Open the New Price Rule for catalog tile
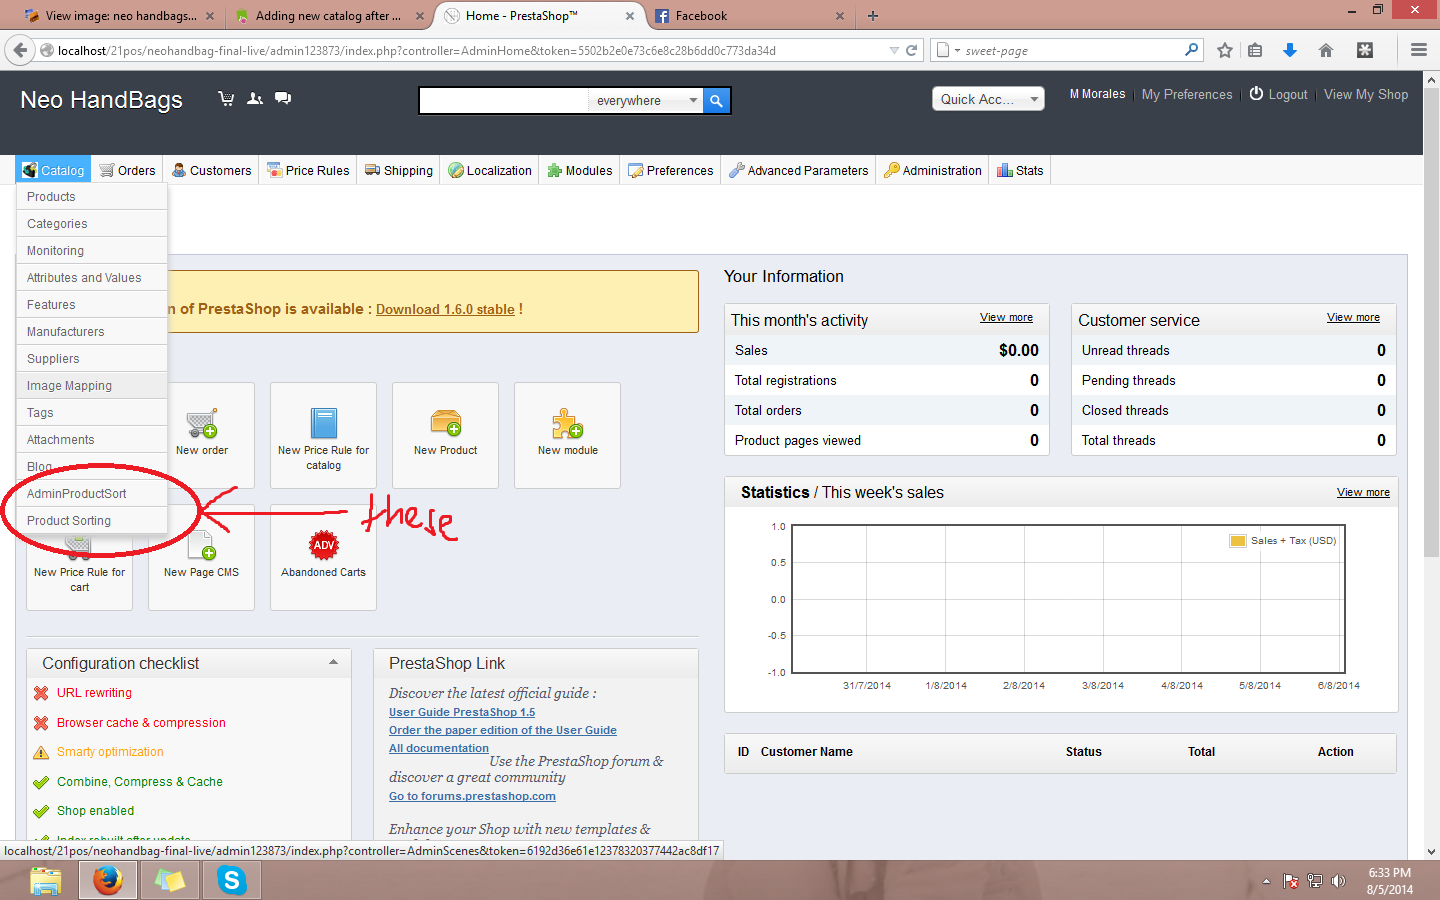1440x900 pixels. (324, 435)
